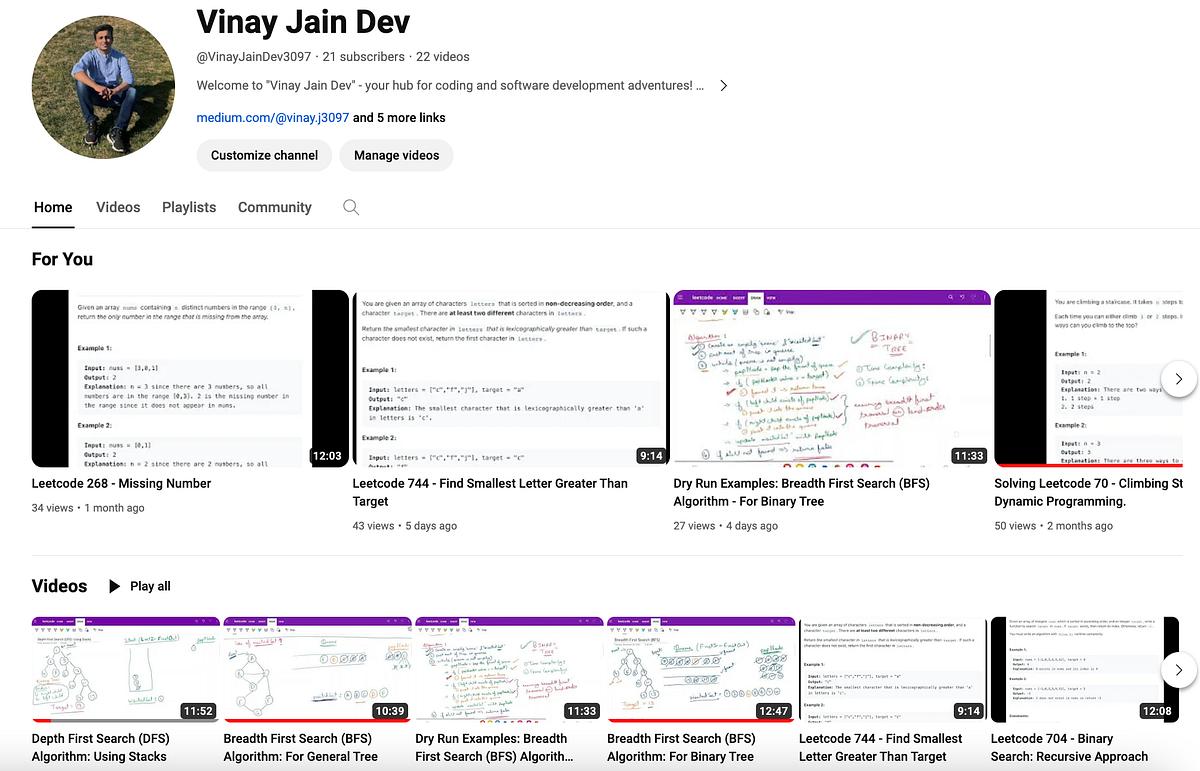Switch to the Videos tab
1200x771 pixels.
pyautogui.click(x=118, y=207)
